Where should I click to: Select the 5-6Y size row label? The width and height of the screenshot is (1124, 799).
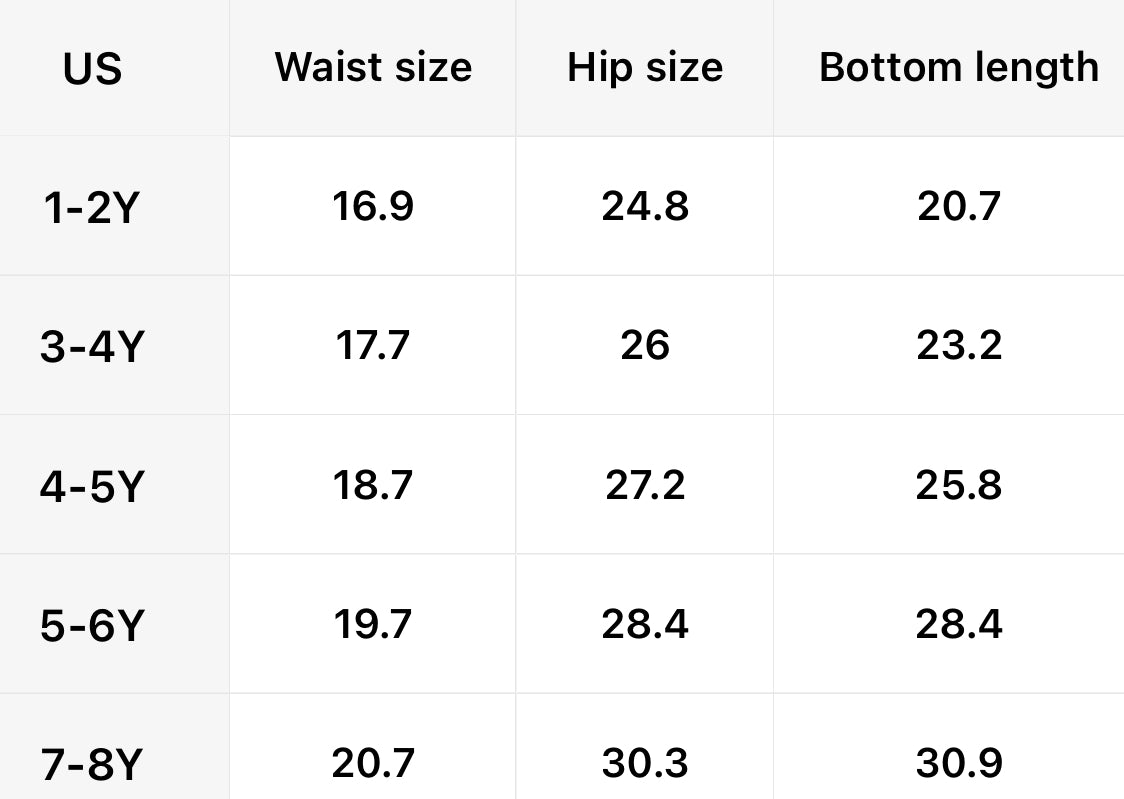(92, 626)
